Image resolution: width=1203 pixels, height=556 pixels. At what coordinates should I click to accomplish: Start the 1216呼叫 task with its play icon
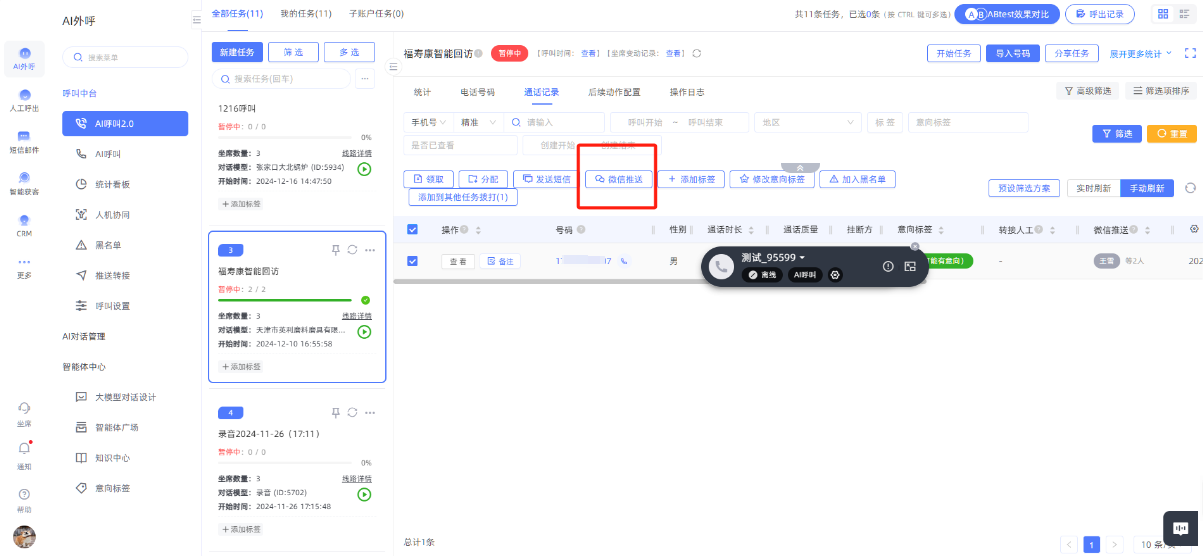(364, 169)
